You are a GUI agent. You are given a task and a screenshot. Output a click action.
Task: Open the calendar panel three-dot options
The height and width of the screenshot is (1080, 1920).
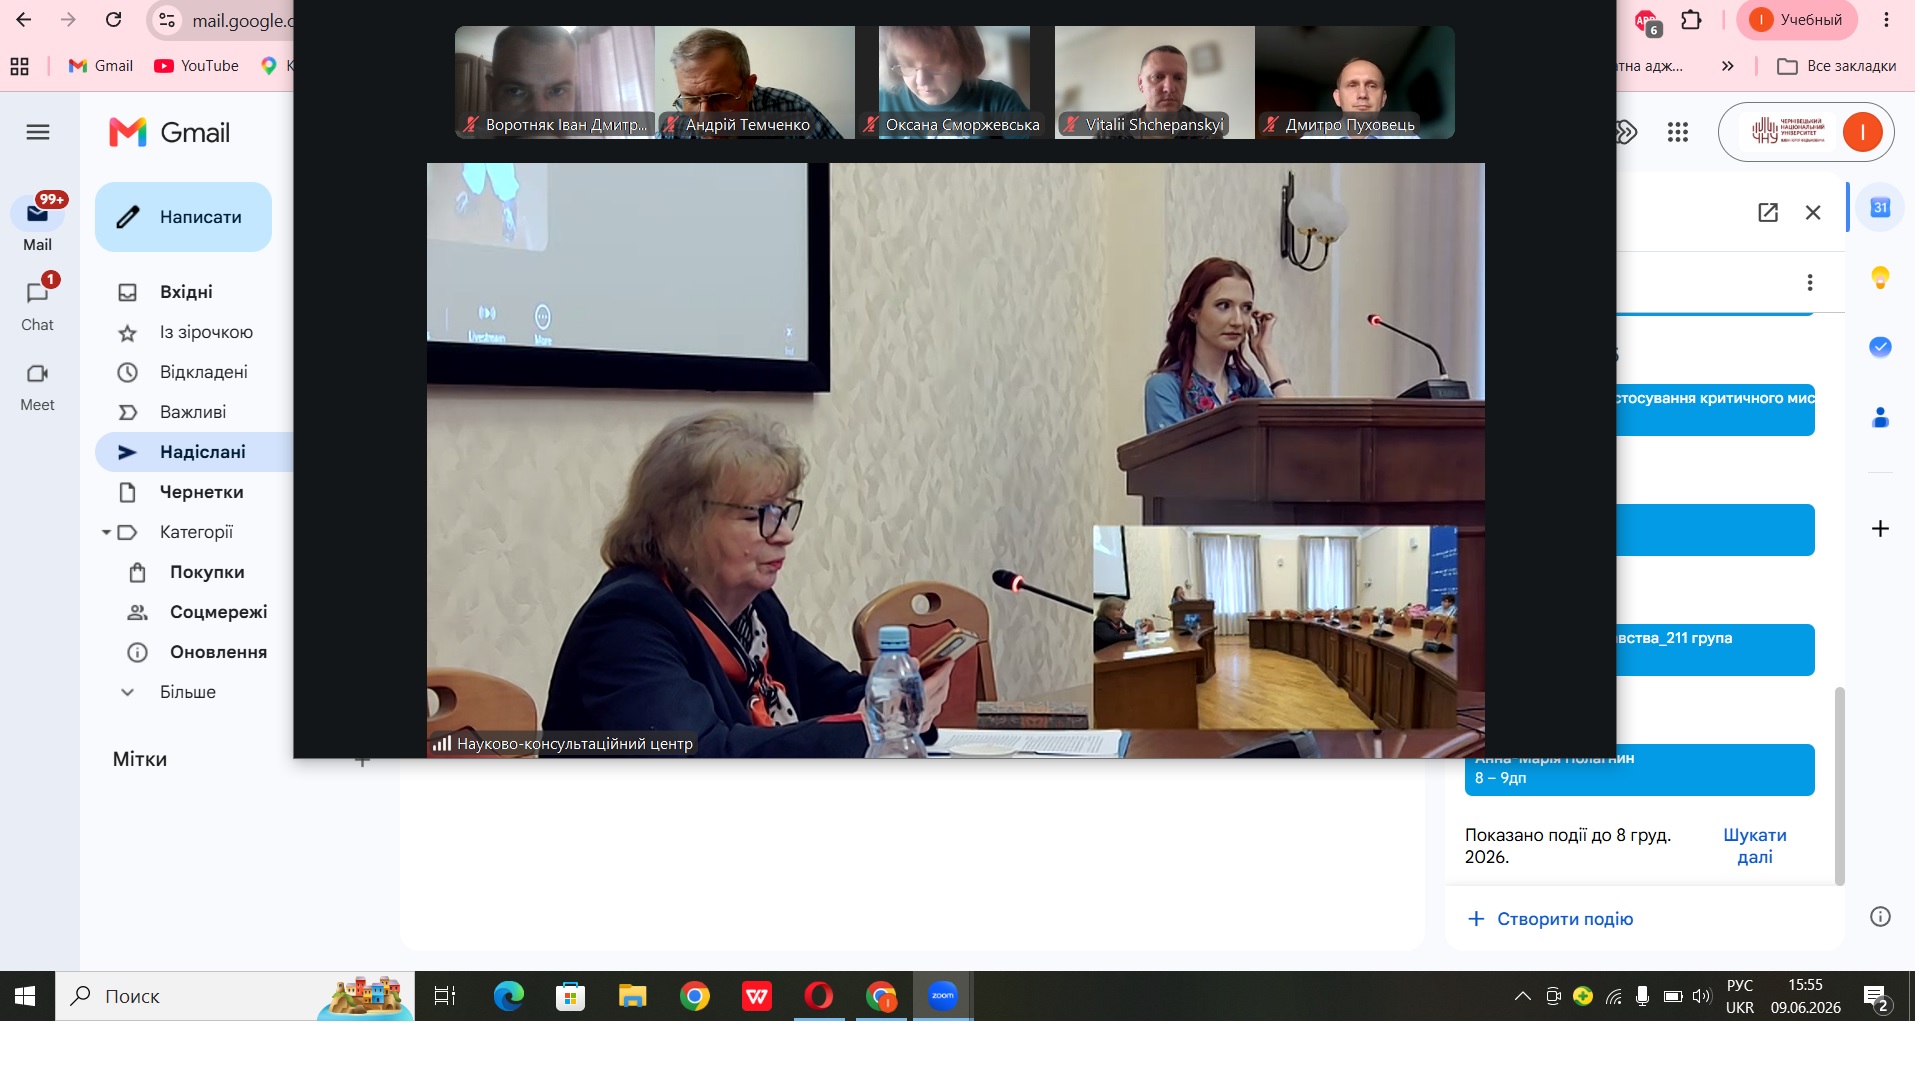[1810, 282]
